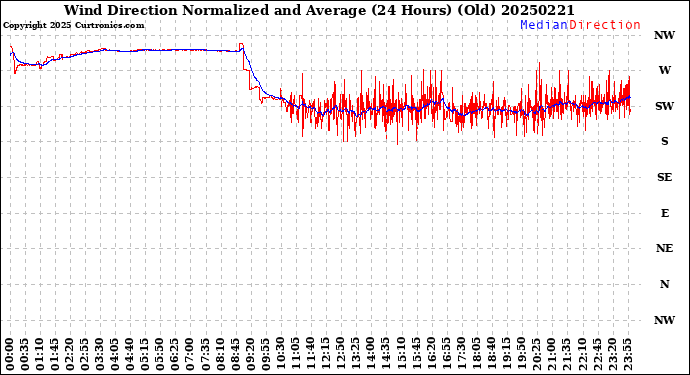Click the 02:55 time axis label
The height and width of the screenshot is (375, 690).
[x=85, y=354]
